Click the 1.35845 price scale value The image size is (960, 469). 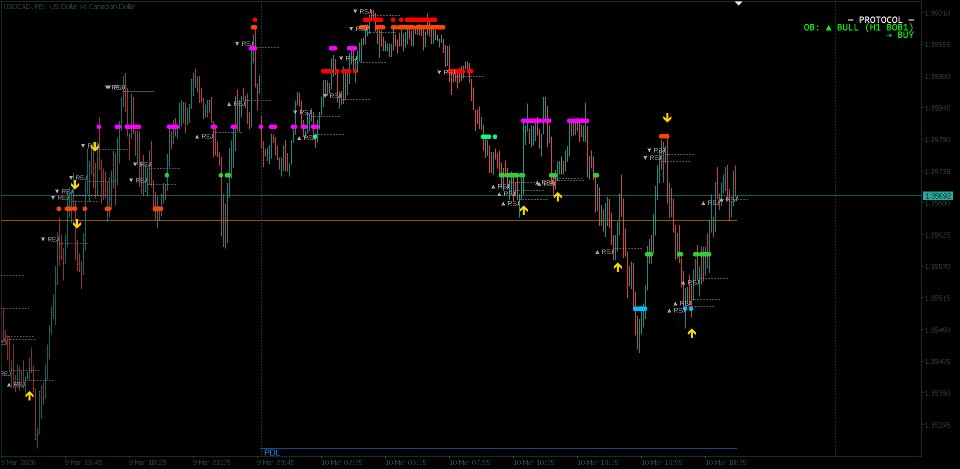click(937, 108)
